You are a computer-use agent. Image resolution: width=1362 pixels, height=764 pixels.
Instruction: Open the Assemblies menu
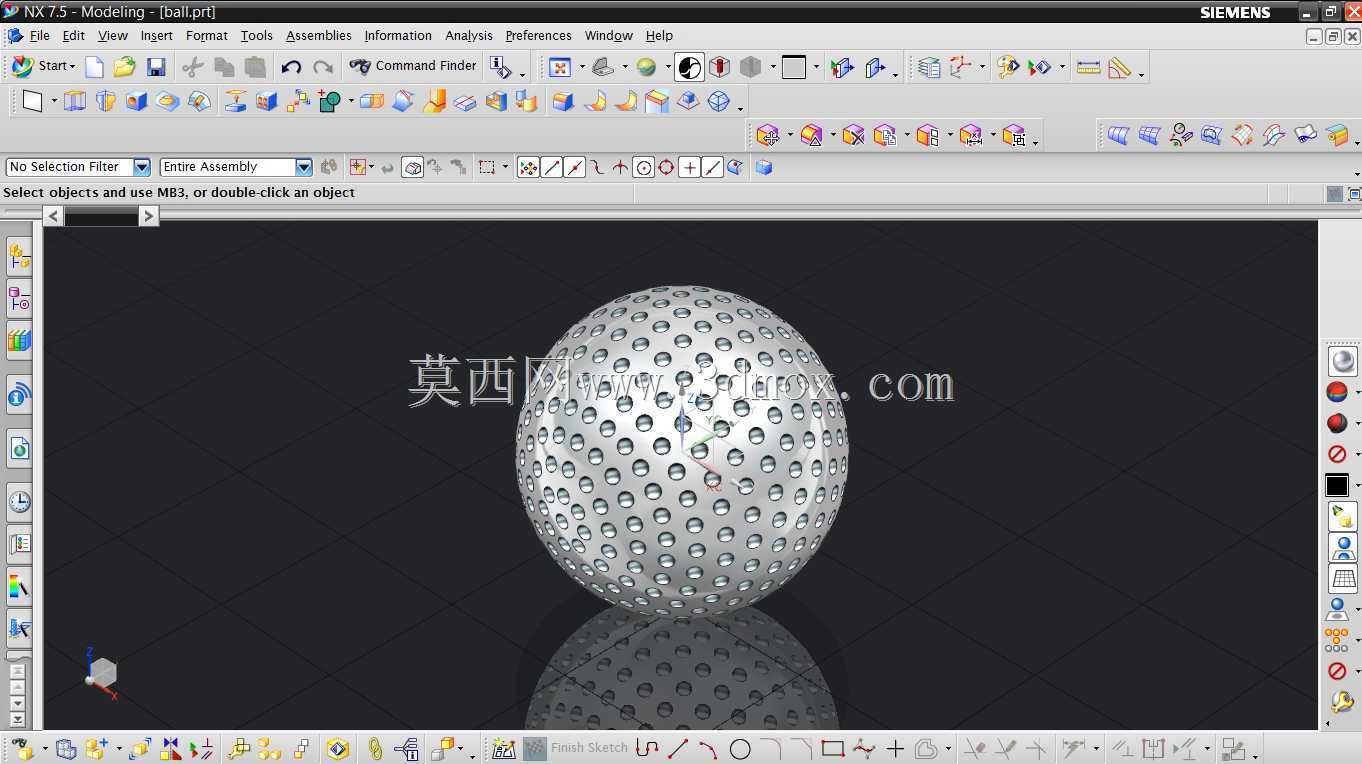click(318, 35)
